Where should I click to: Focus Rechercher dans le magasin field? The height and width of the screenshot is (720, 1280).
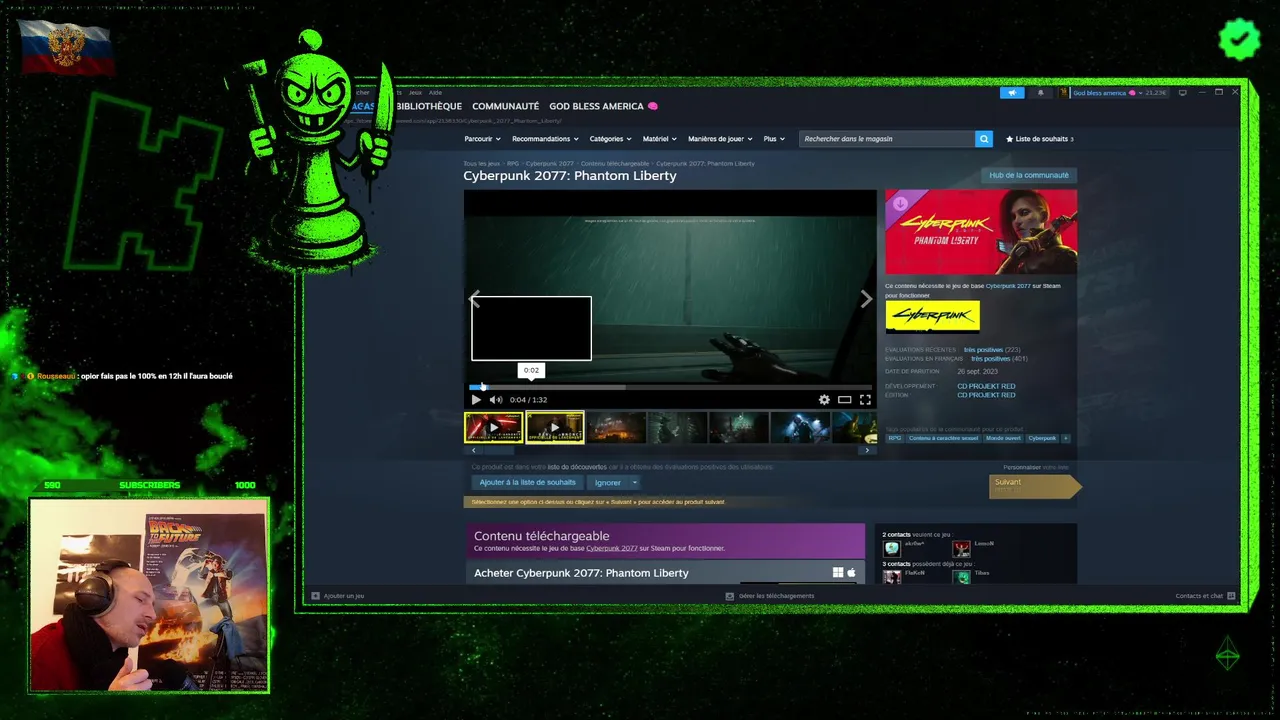point(887,139)
